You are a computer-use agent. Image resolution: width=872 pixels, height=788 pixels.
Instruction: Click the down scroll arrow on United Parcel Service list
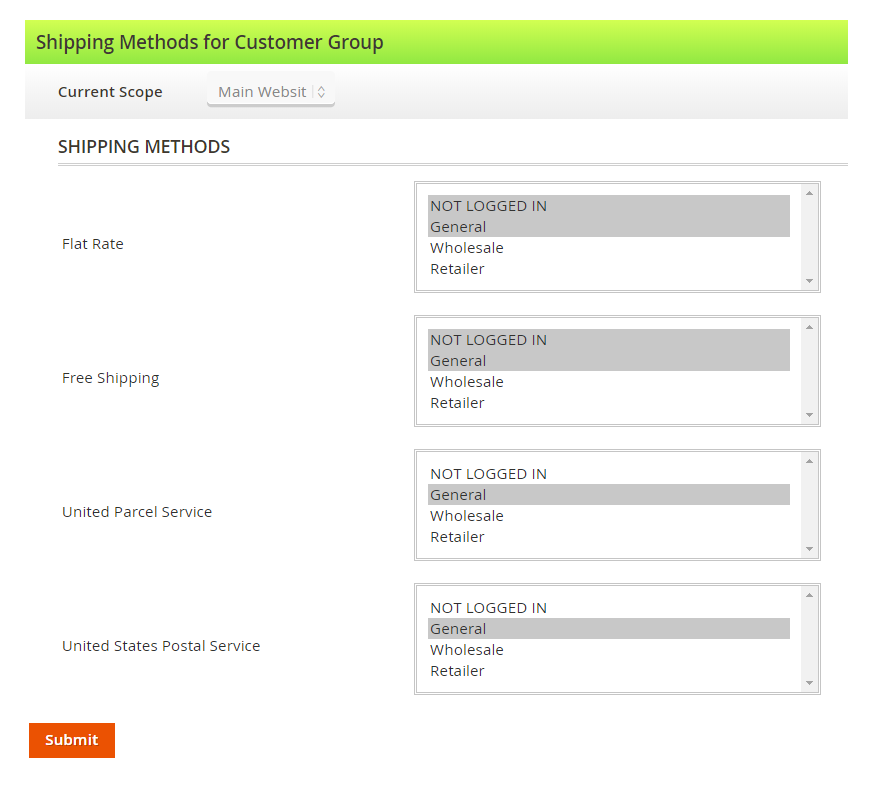pyautogui.click(x=809, y=549)
